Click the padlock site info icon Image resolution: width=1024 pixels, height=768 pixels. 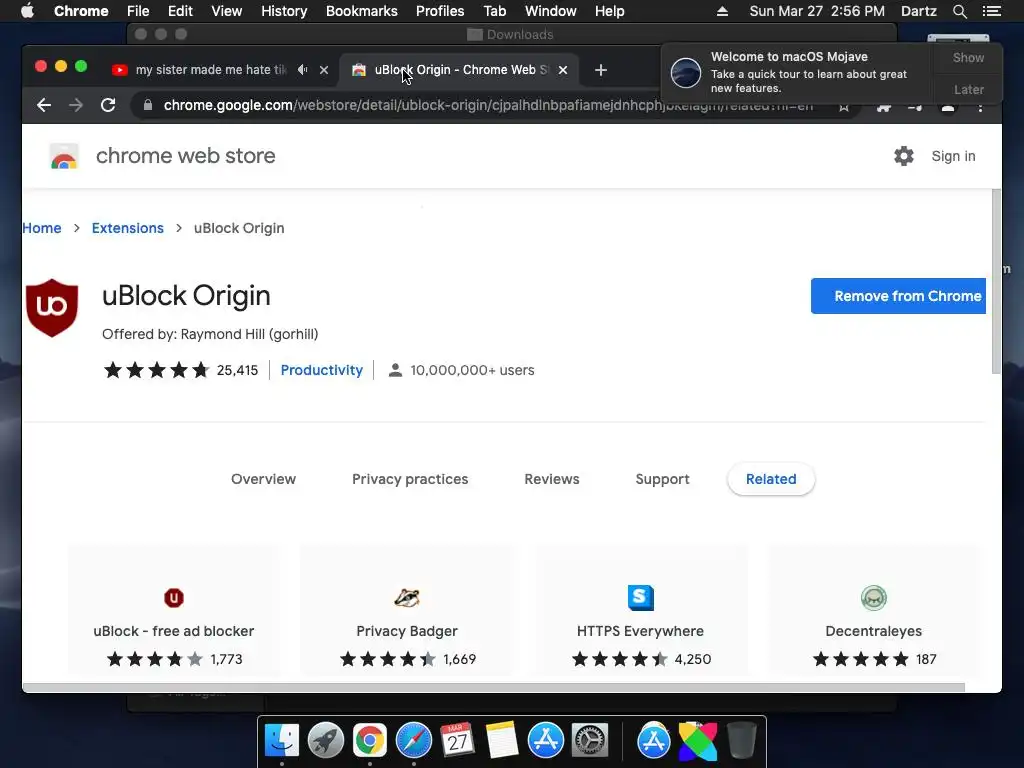tap(148, 105)
